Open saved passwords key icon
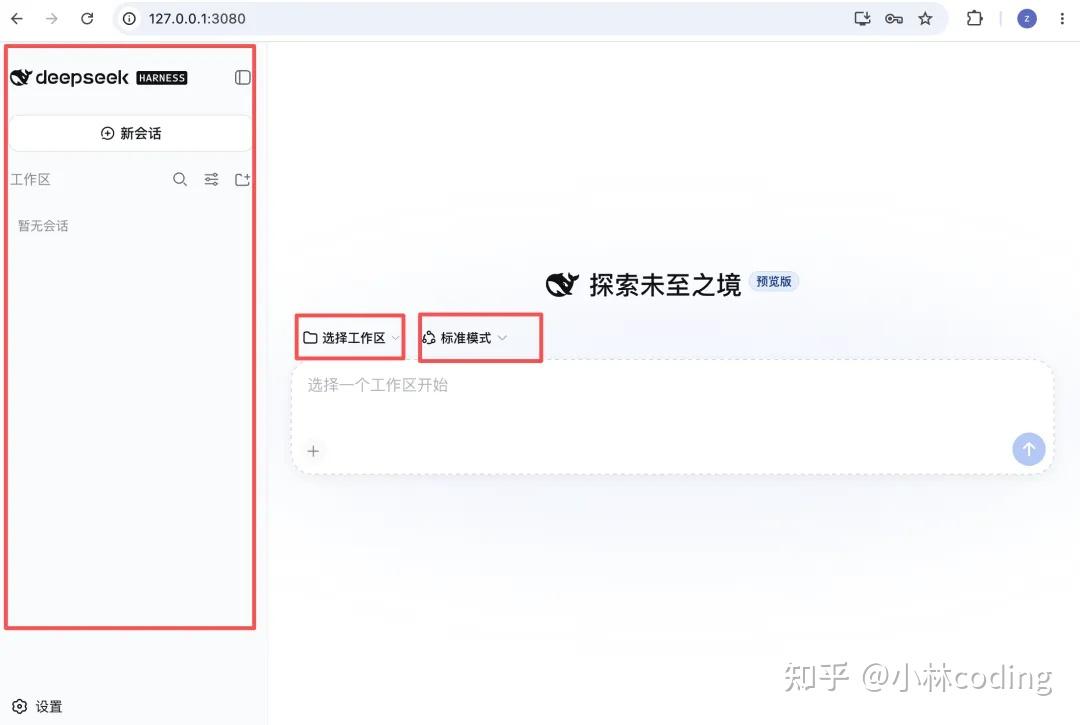The width and height of the screenshot is (1080, 725). pos(894,19)
